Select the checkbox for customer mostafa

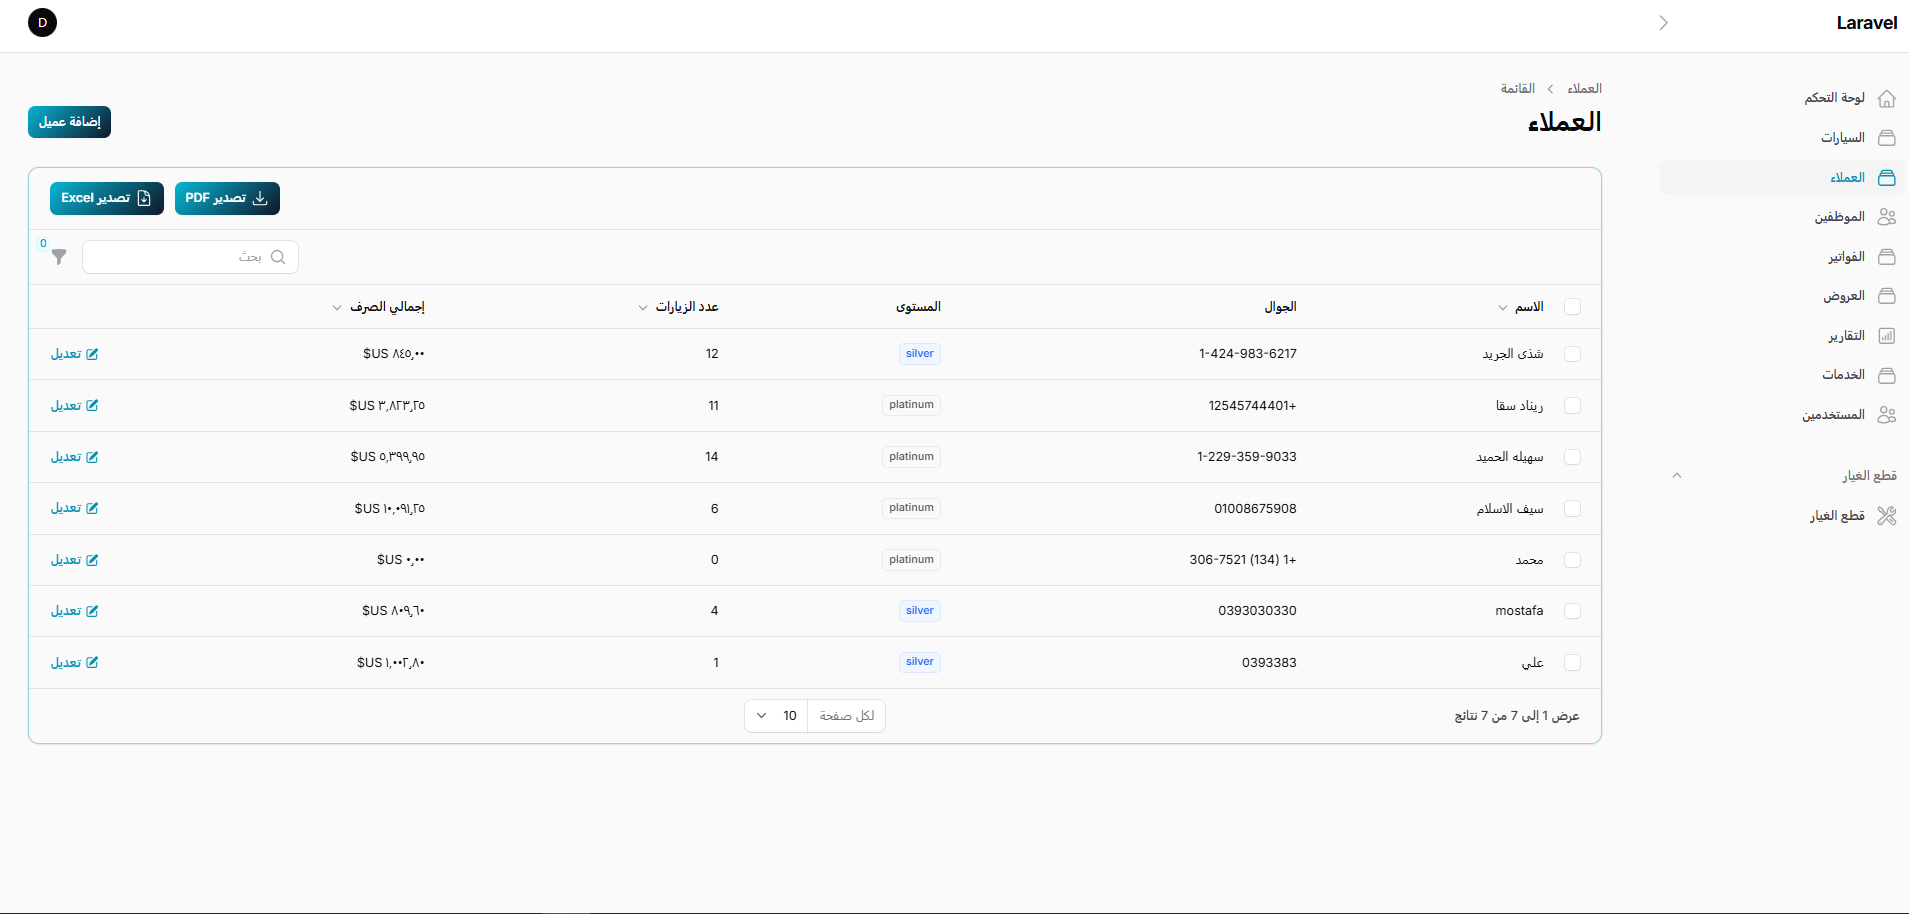pos(1572,611)
